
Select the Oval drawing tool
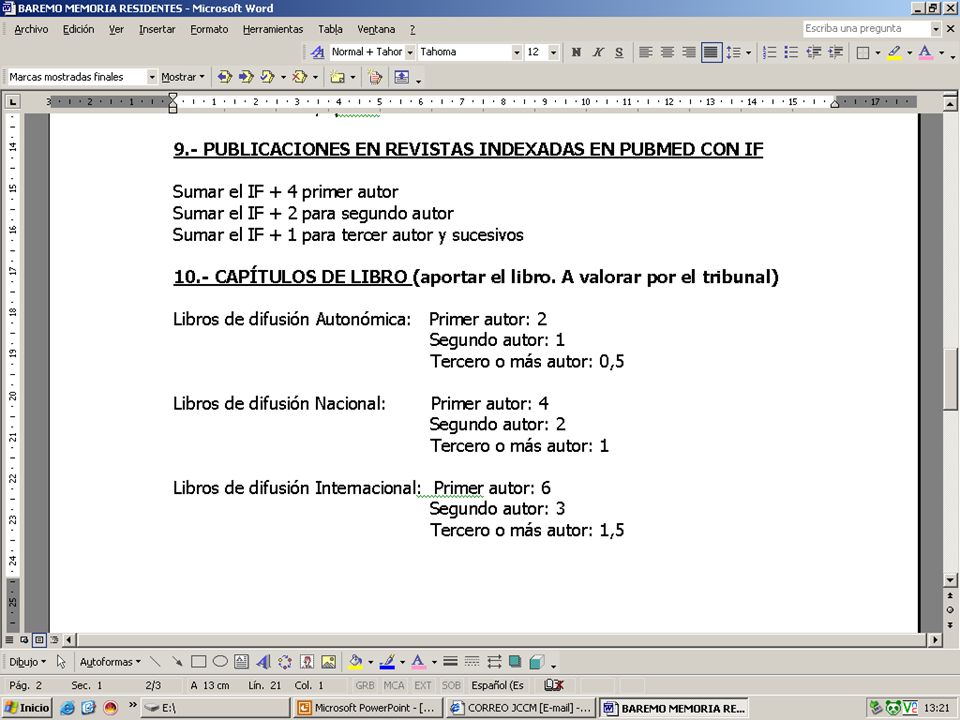[x=220, y=662]
